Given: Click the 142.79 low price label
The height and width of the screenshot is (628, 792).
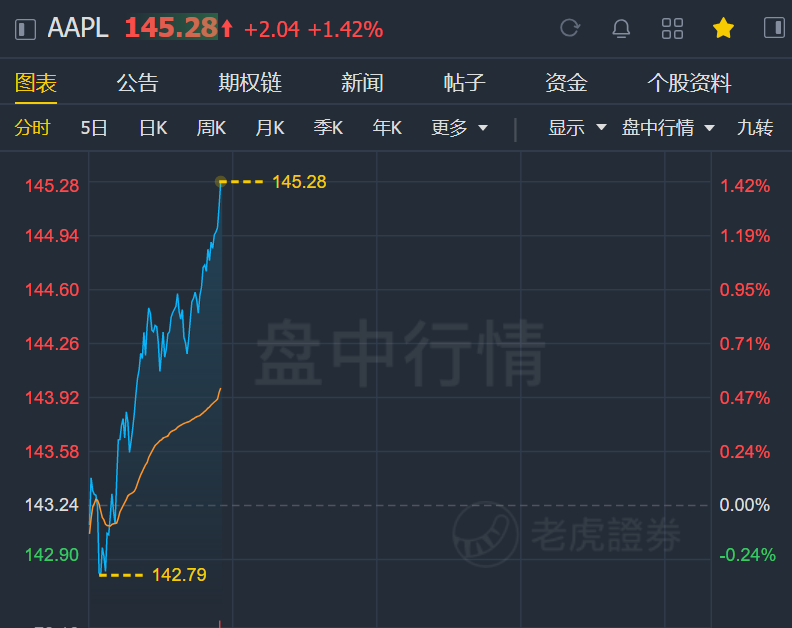Looking at the screenshot, I should pyautogui.click(x=178, y=575).
